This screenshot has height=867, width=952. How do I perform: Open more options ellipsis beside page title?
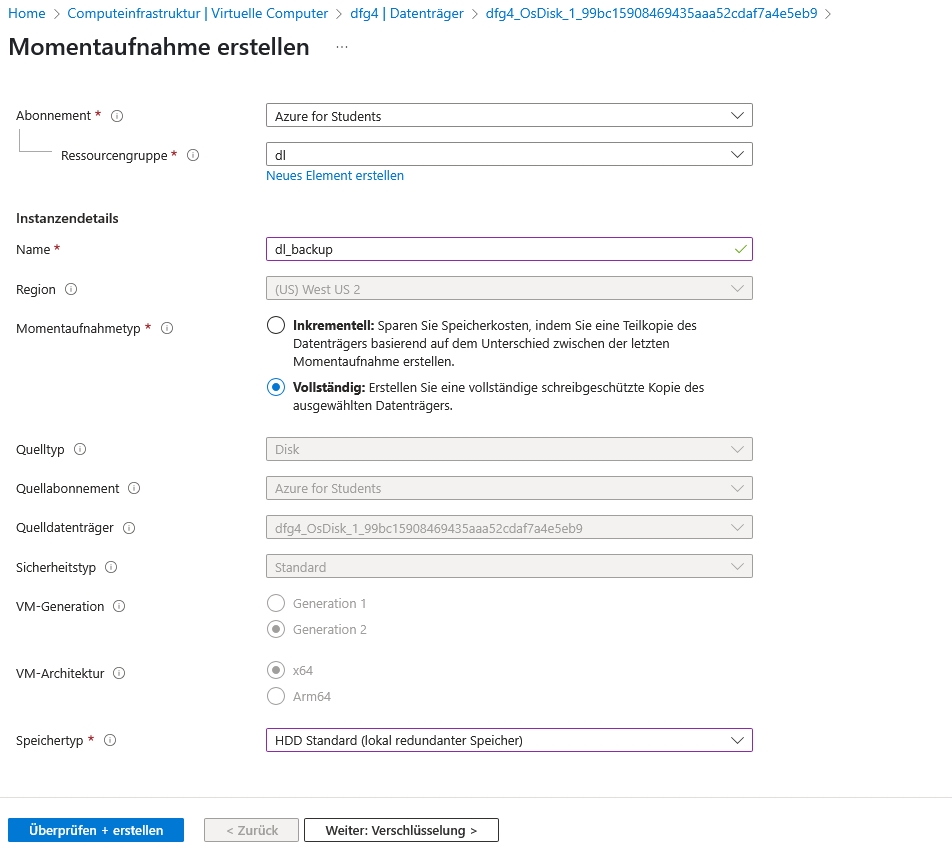point(342,47)
